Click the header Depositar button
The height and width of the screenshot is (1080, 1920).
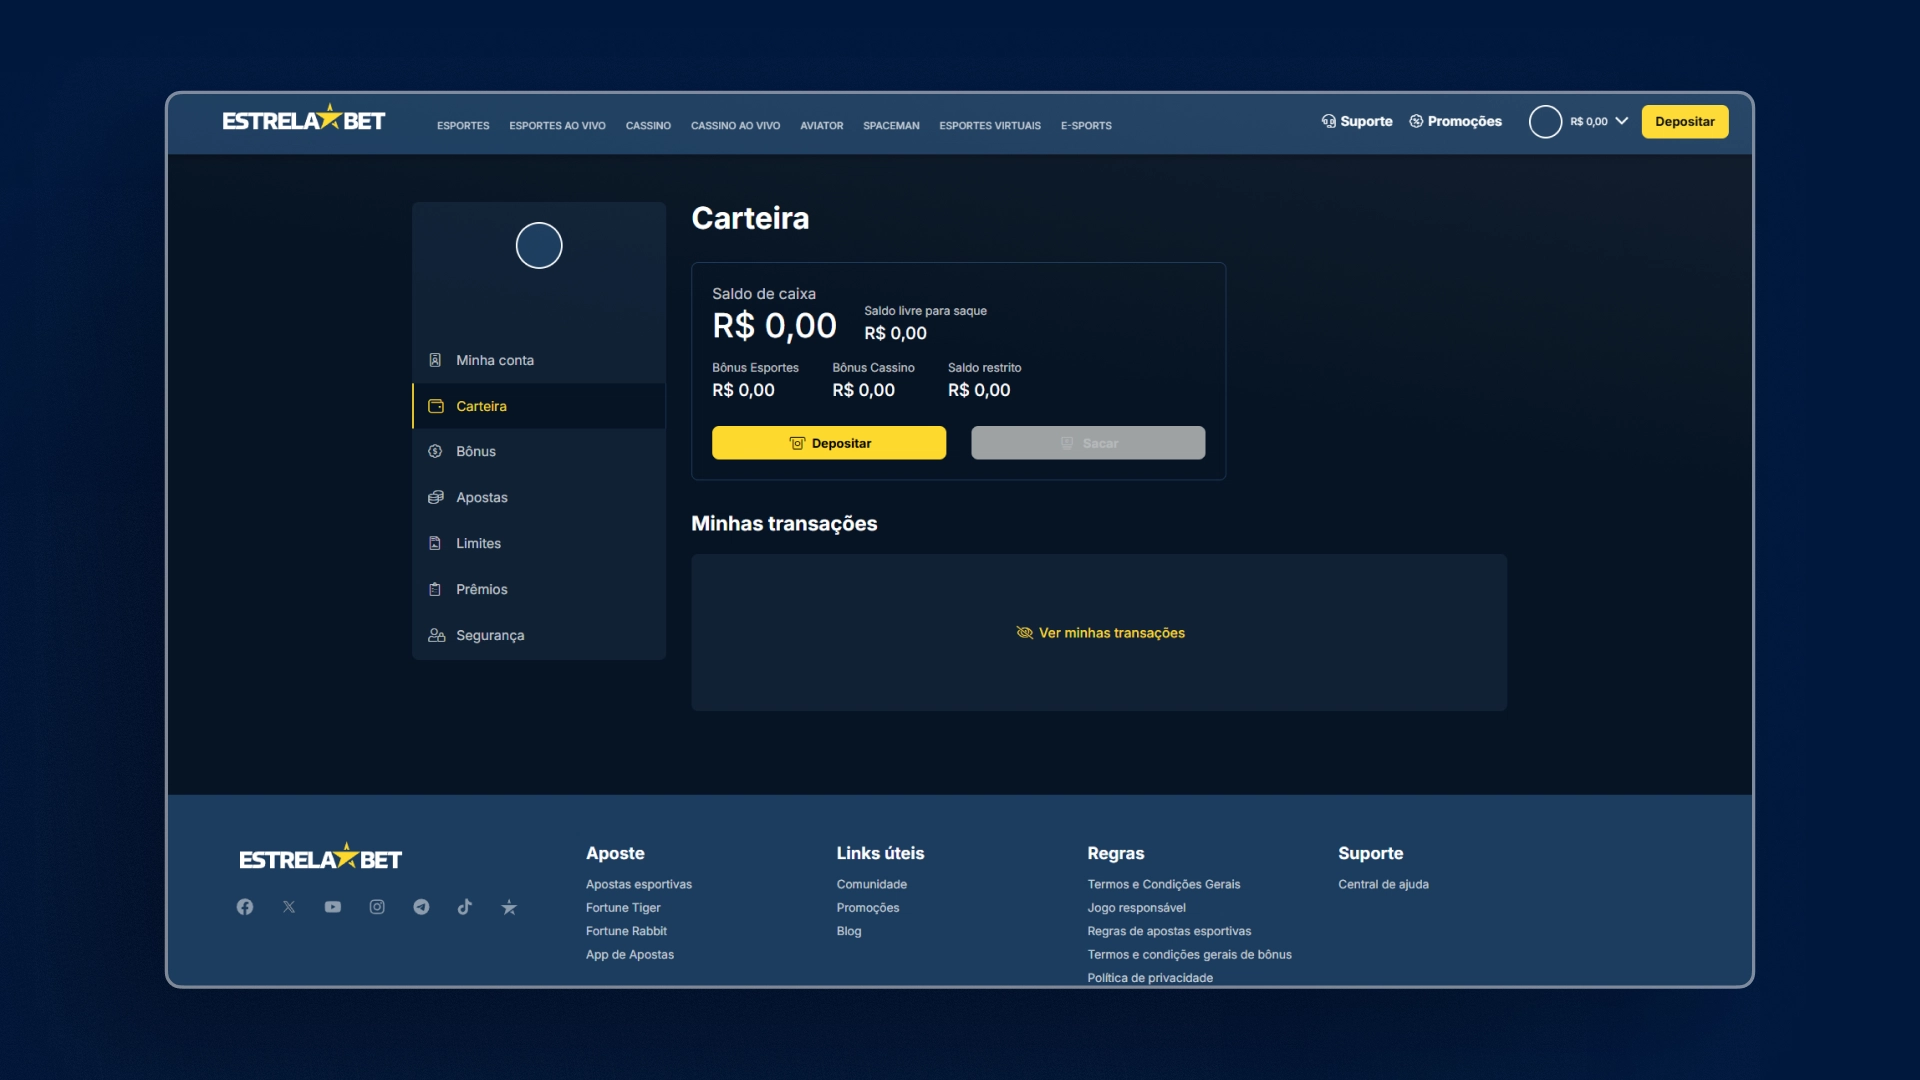[x=1684, y=122]
